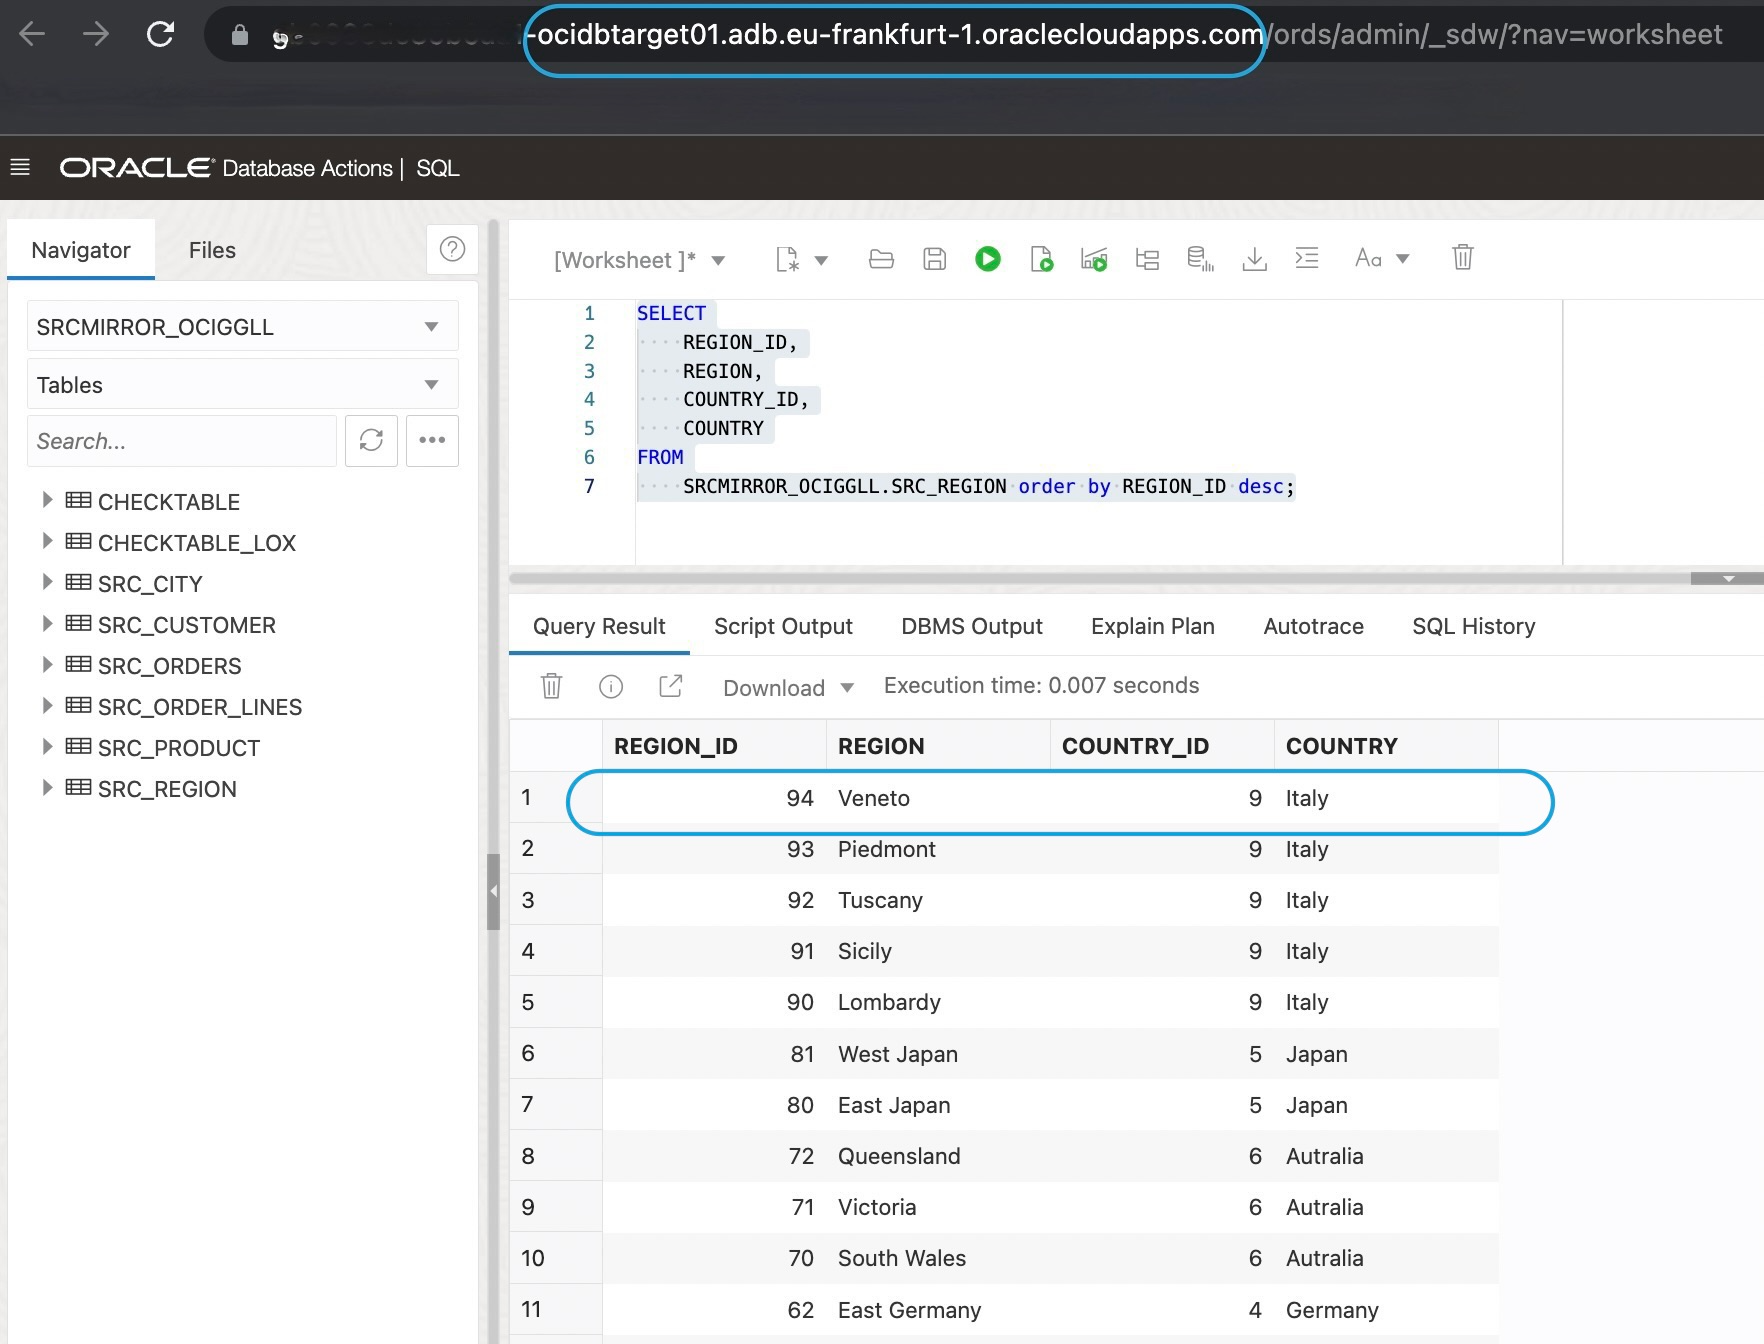Image resolution: width=1764 pixels, height=1344 pixels.
Task: Run the statement with green play button
Action: (988, 260)
